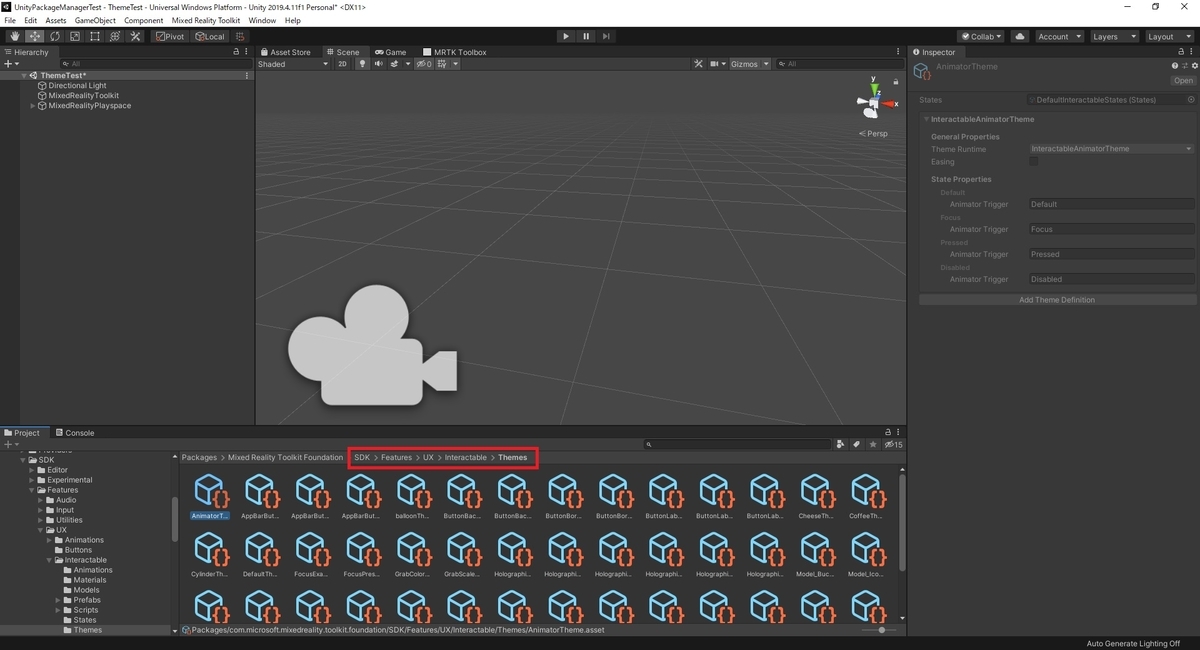The height and width of the screenshot is (650, 1200).
Task: Switch to the MRTK Toolbox tab
Action: [455, 52]
